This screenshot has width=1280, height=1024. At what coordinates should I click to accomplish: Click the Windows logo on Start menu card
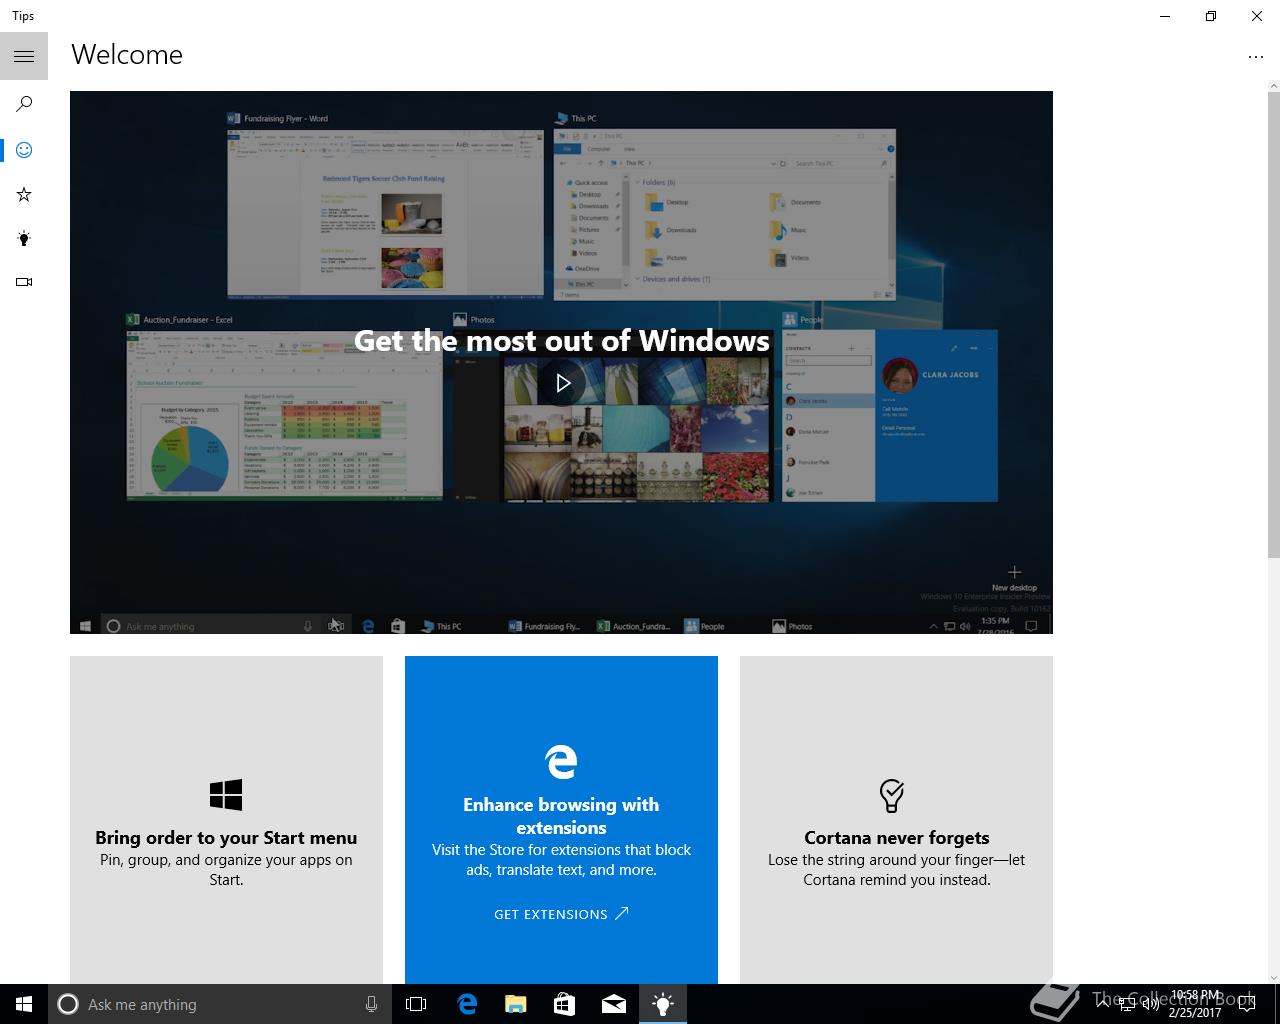(226, 795)
